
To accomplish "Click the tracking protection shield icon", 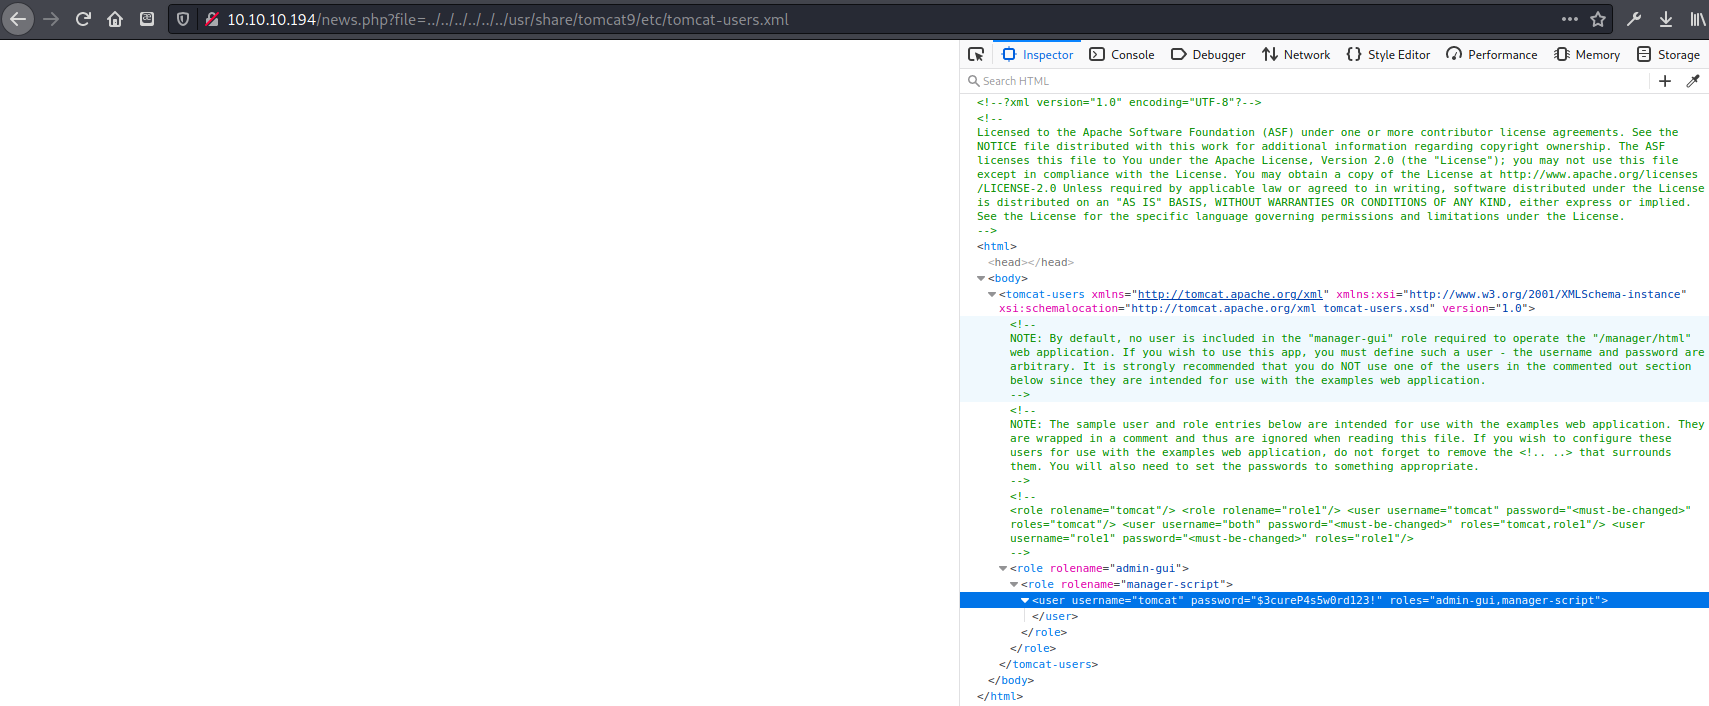I will click(x=183, y=19).
